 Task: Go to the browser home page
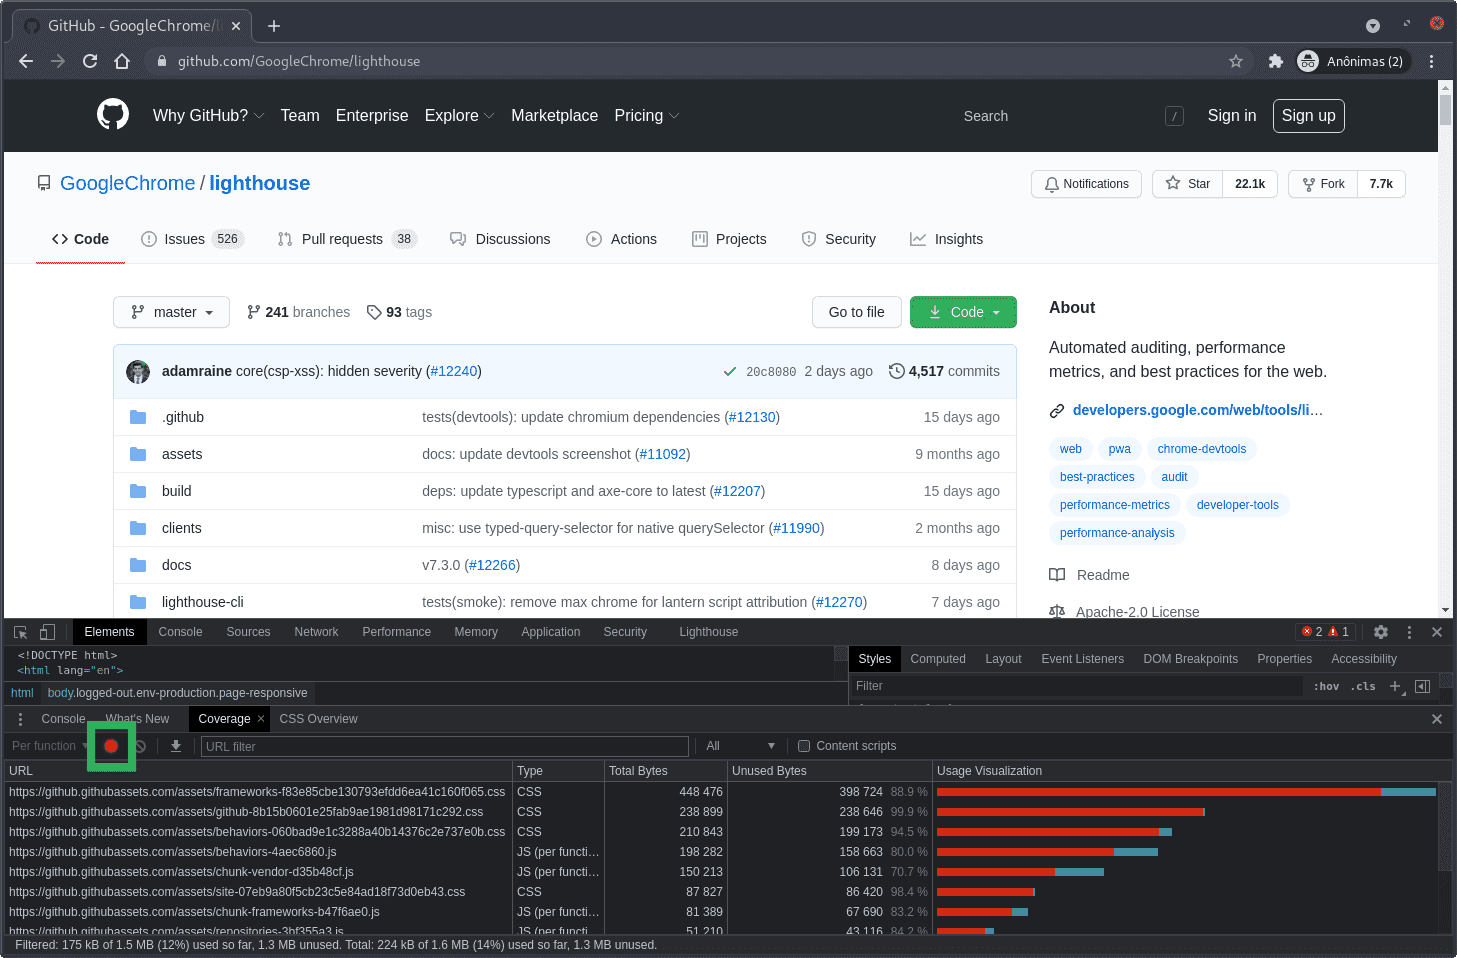click(x=122, y=61)
